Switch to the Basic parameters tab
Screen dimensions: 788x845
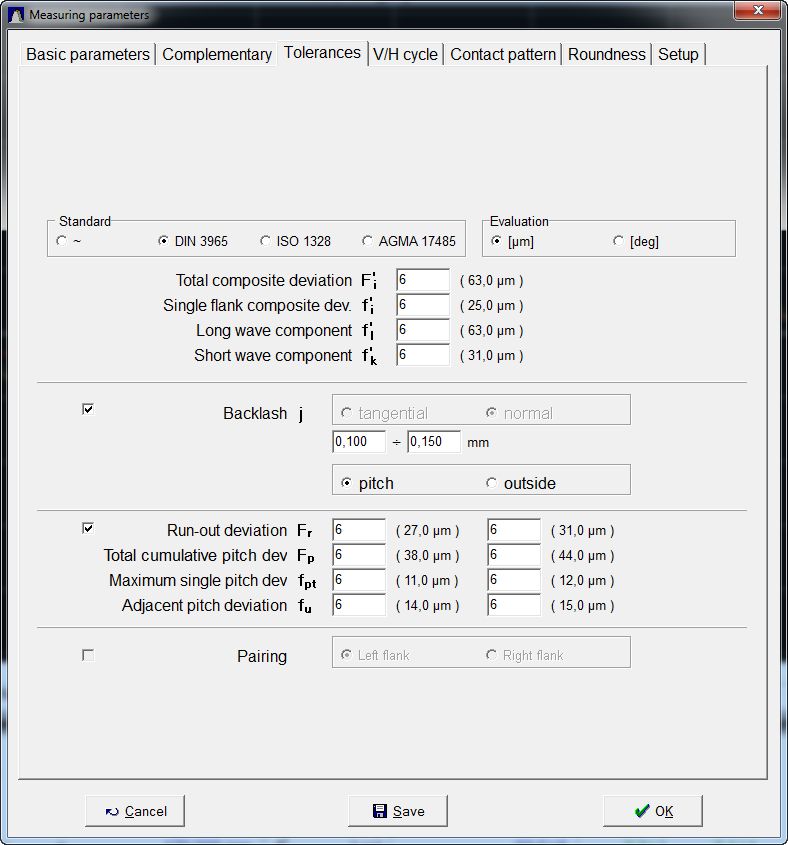click(x=88, y=55)
